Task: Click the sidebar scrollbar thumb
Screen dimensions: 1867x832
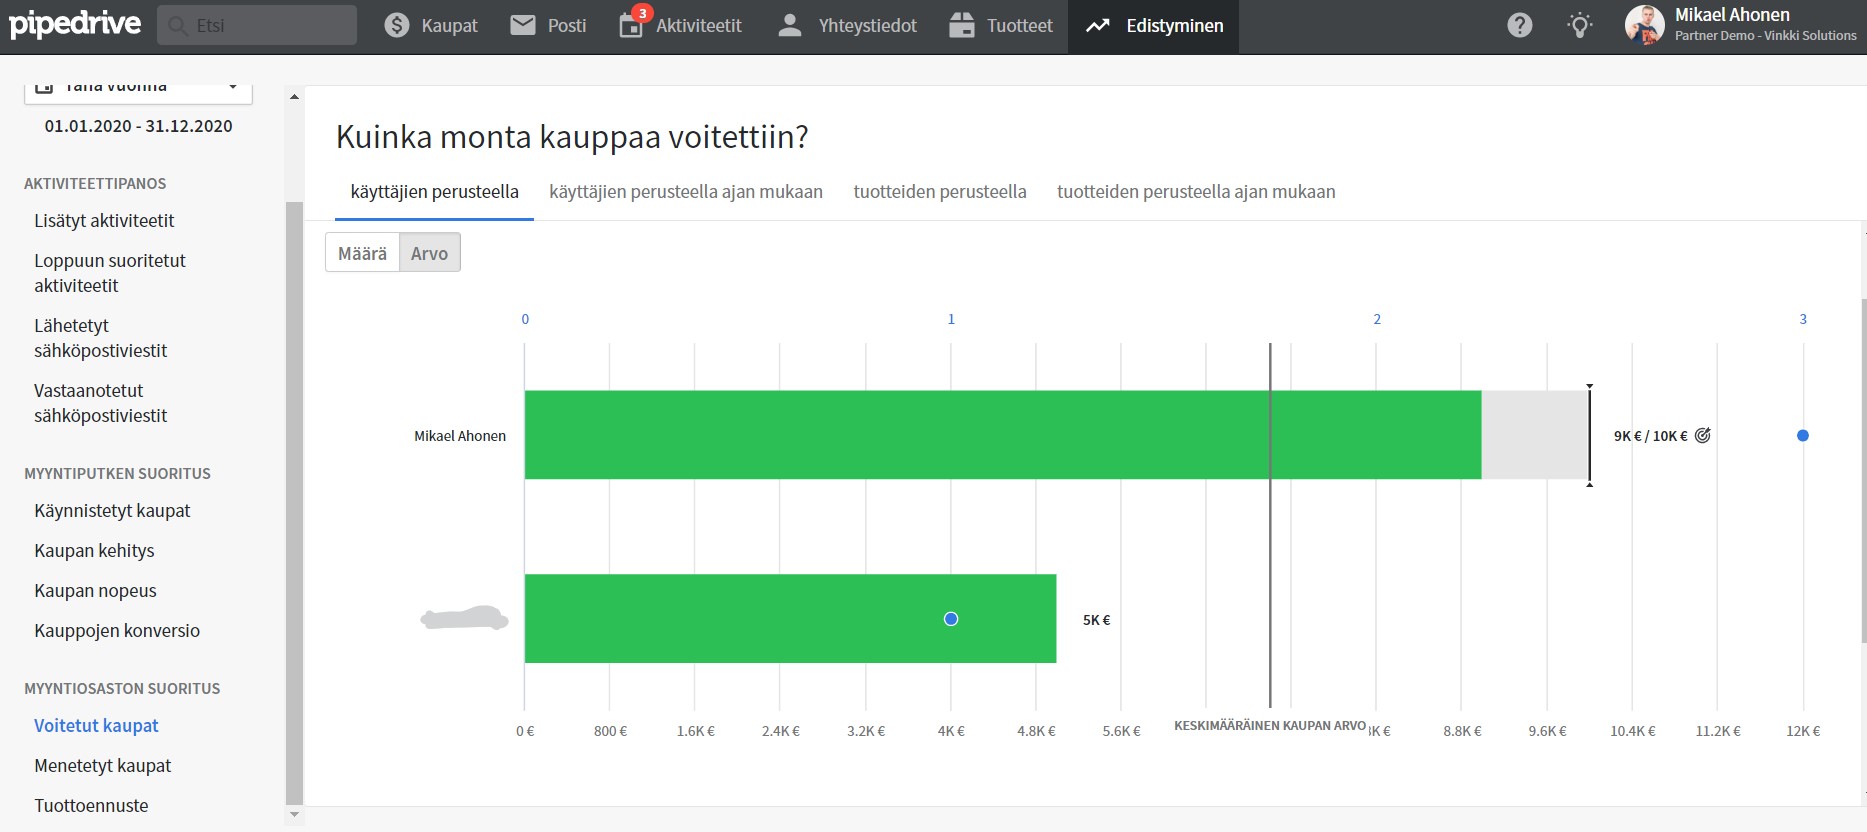Action: click(294, 503)
